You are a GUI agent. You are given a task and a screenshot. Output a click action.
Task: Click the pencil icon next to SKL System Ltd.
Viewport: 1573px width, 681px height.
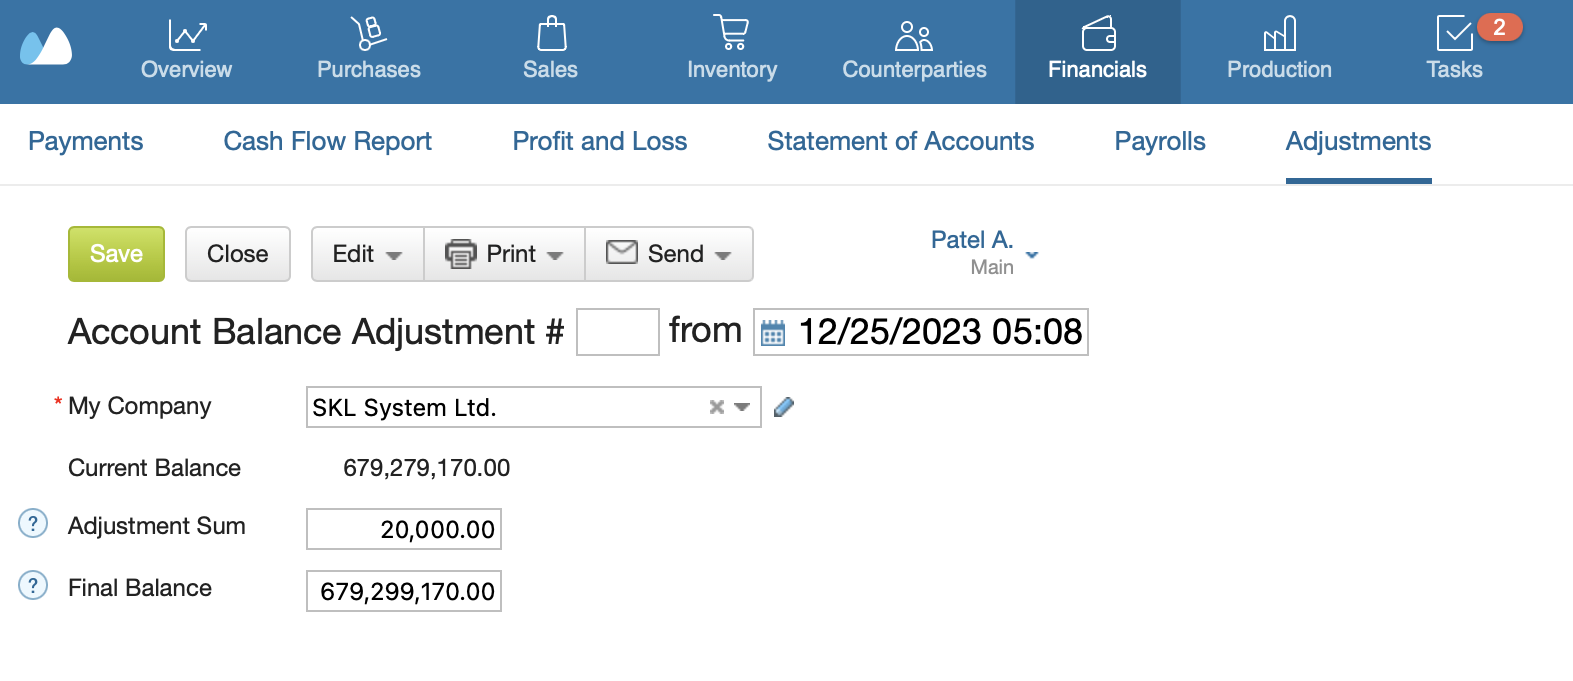785,407
